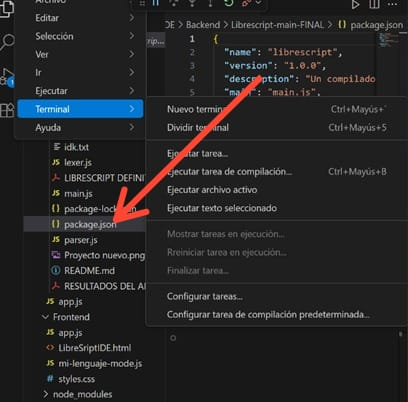408x402 pixels.
Task: Click the Backend breadcrumb segment
Action: pyautogui.click(x=203, y=25)
